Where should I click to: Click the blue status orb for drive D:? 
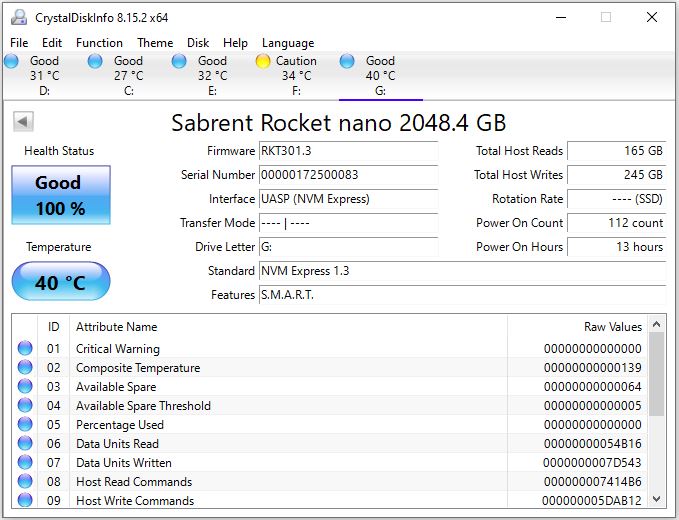coord(12,61)
